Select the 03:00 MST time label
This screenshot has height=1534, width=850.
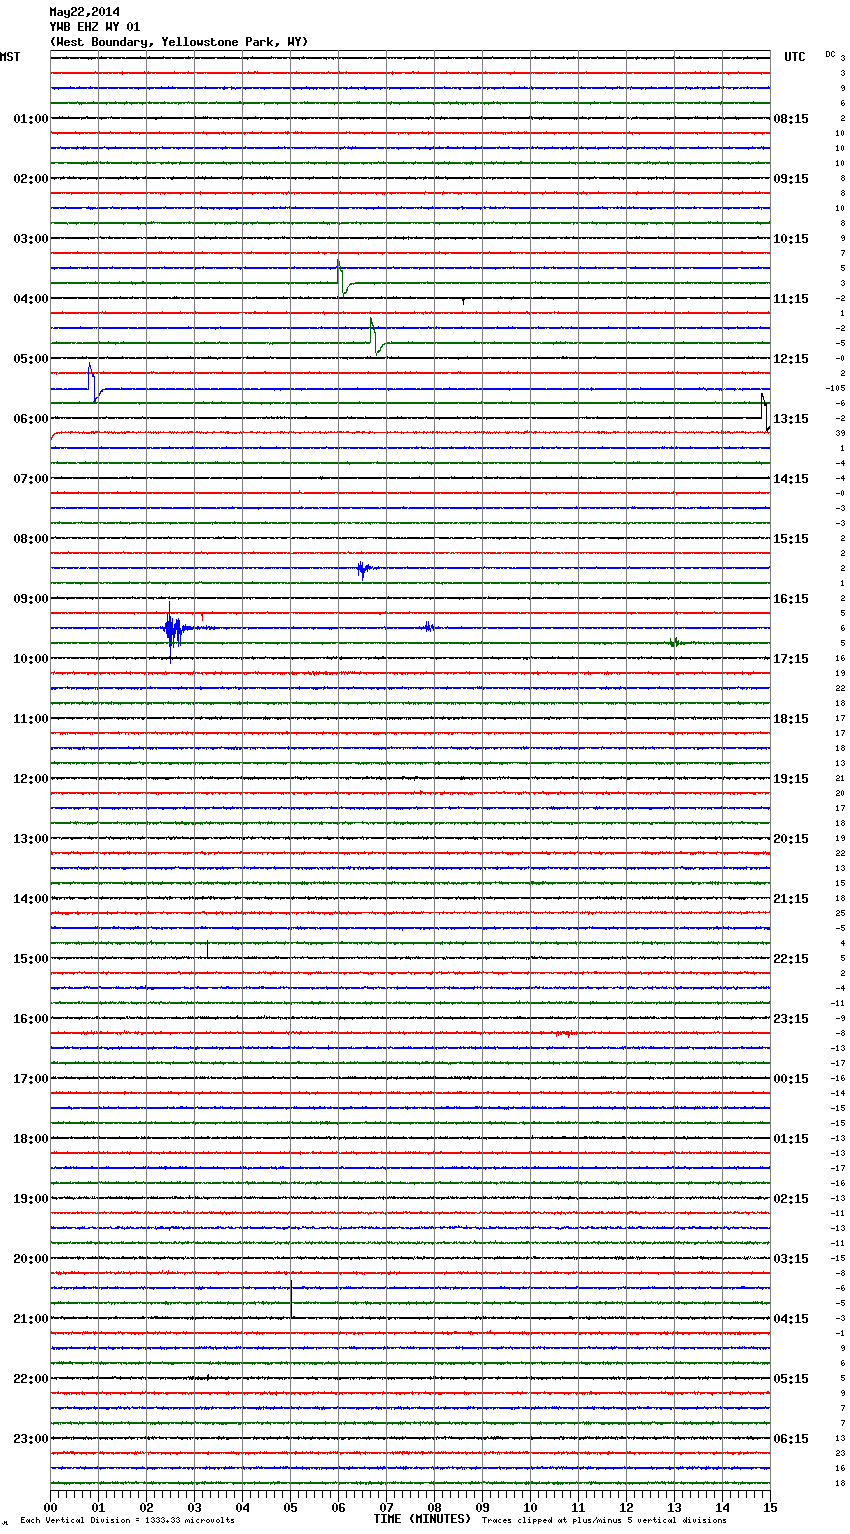31,239
